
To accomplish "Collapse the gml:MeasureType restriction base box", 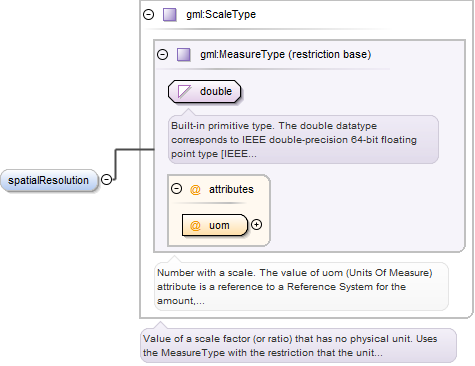I will [x=163, y=54].
